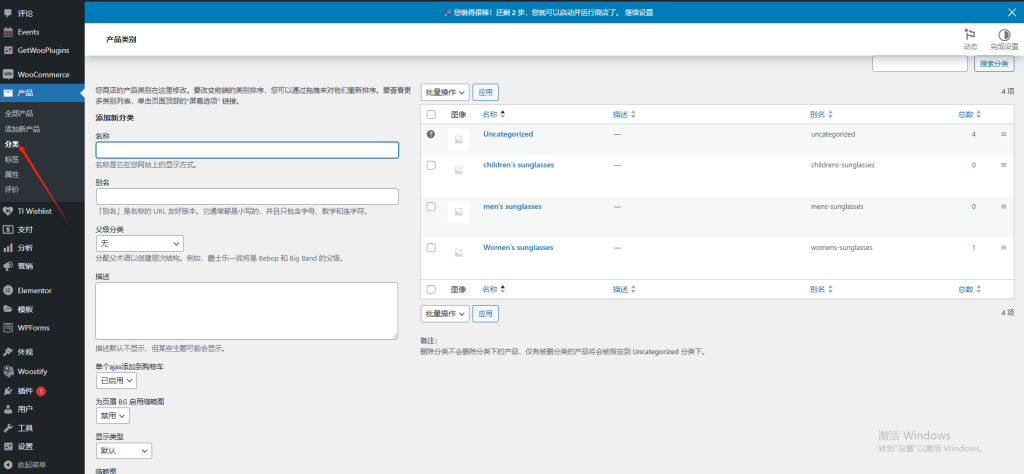Click the drag handle on men's sunglasses row
Screen dimensions: 1024x474
[1004, 206]
